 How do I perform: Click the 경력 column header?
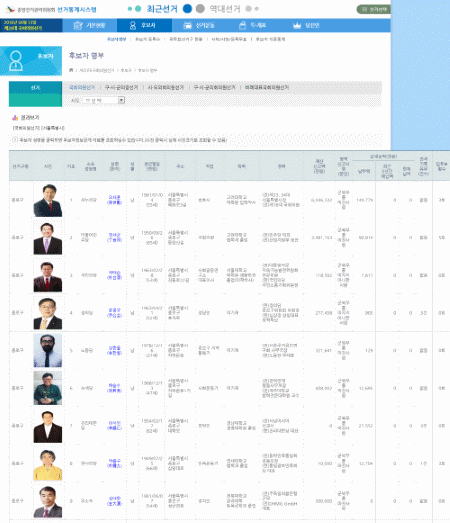pos(281,166)
